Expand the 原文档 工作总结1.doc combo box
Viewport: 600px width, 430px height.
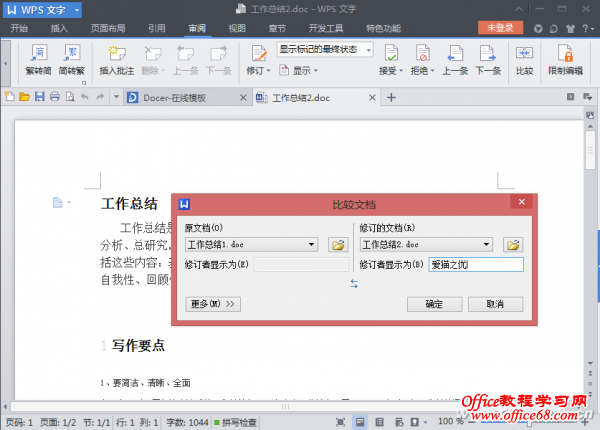coord(312,244)
